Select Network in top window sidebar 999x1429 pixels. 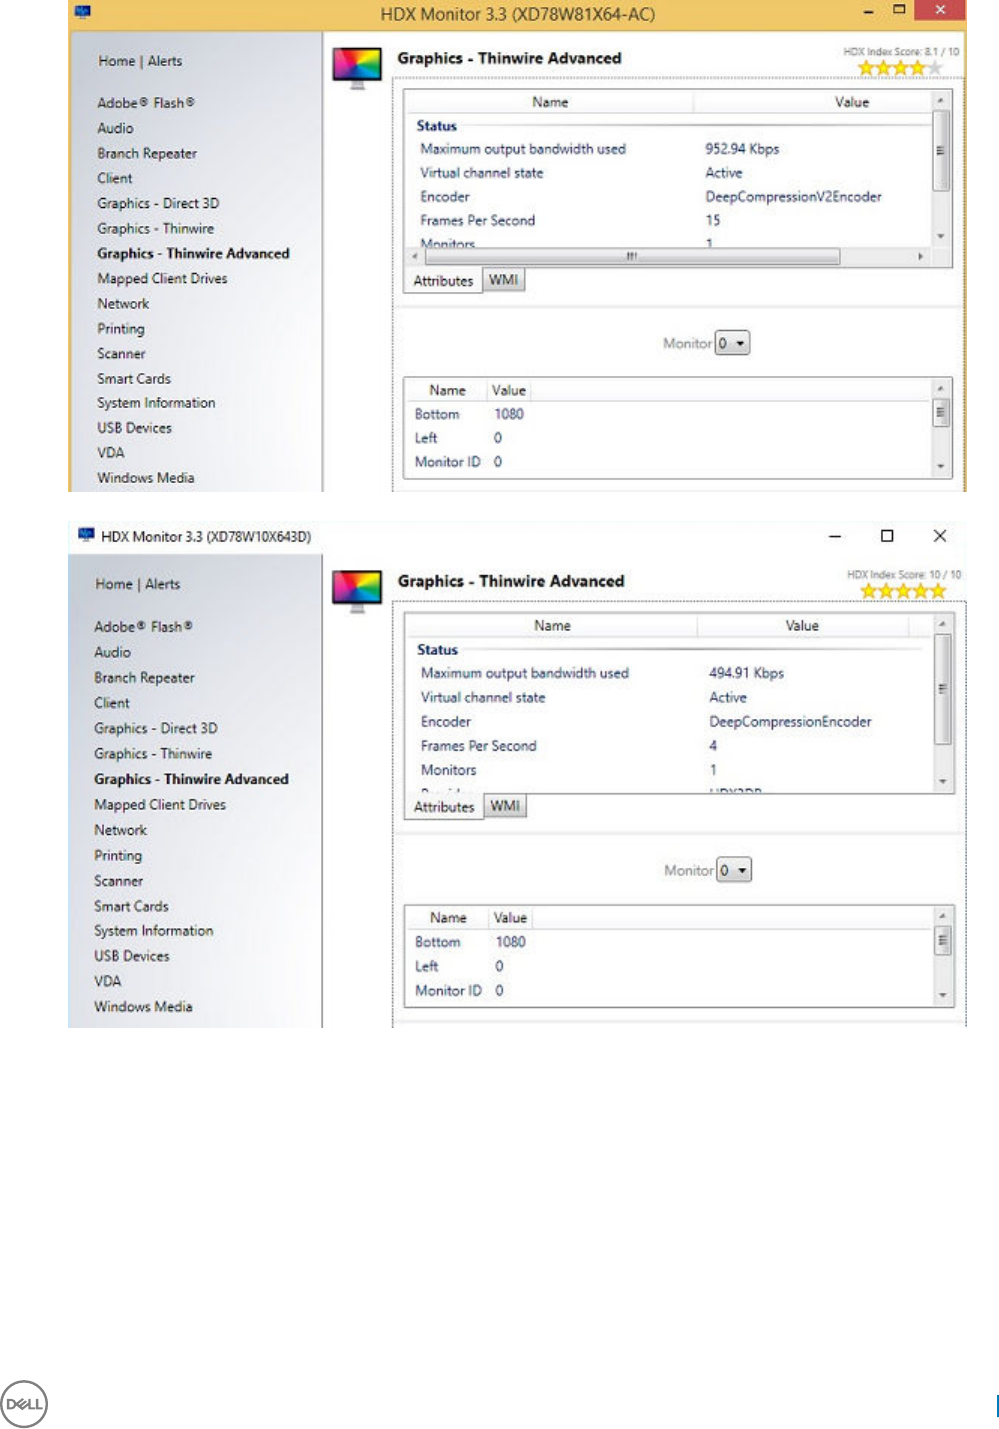(123, 303)
